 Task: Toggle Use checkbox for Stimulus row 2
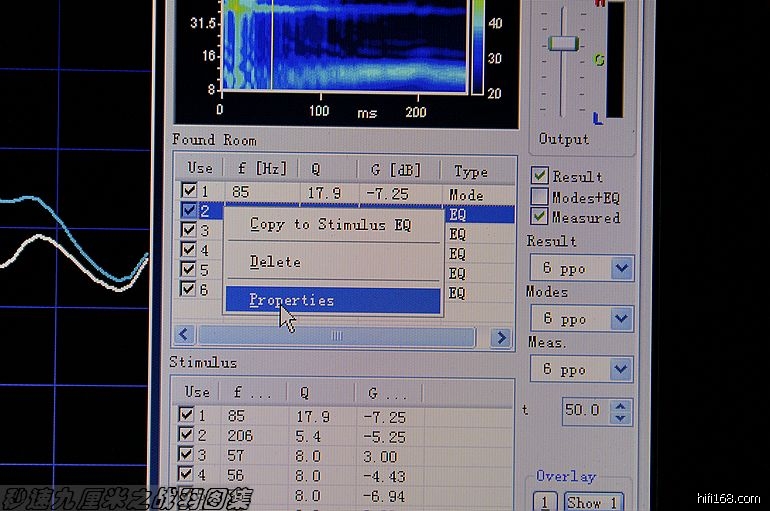(x=186, y=436)
